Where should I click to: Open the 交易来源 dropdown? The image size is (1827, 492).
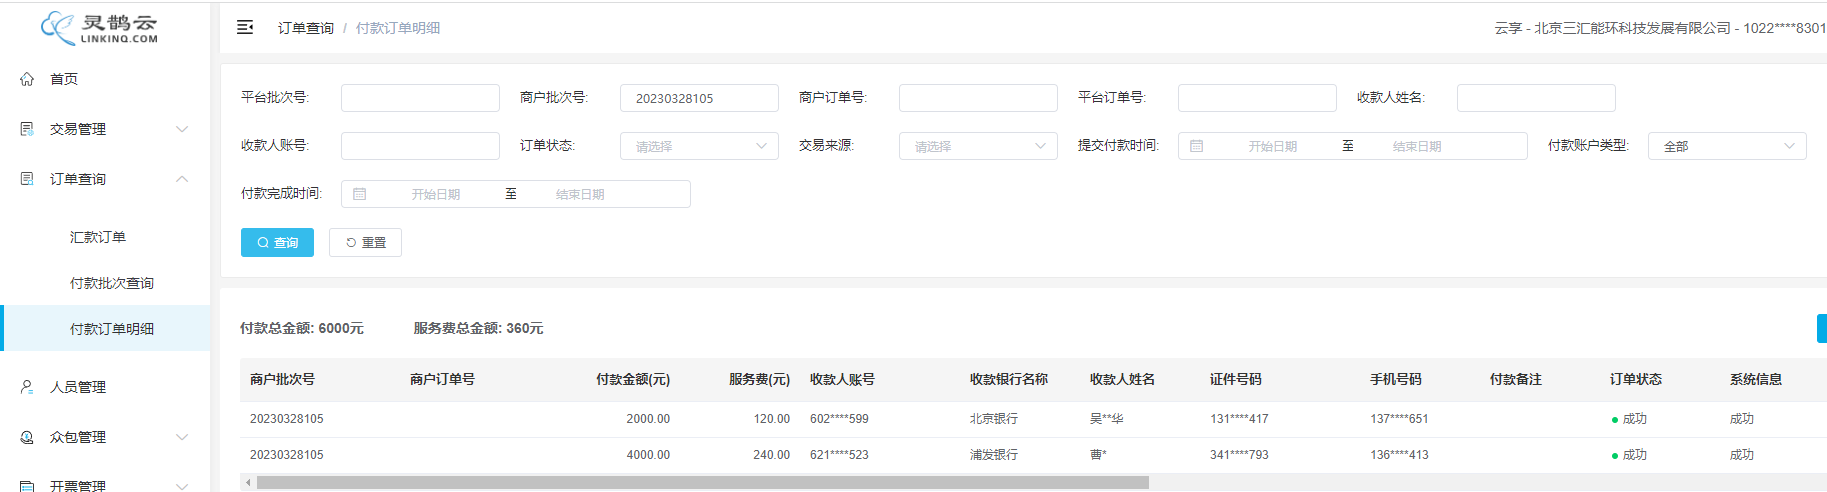[x=977, y=146]
